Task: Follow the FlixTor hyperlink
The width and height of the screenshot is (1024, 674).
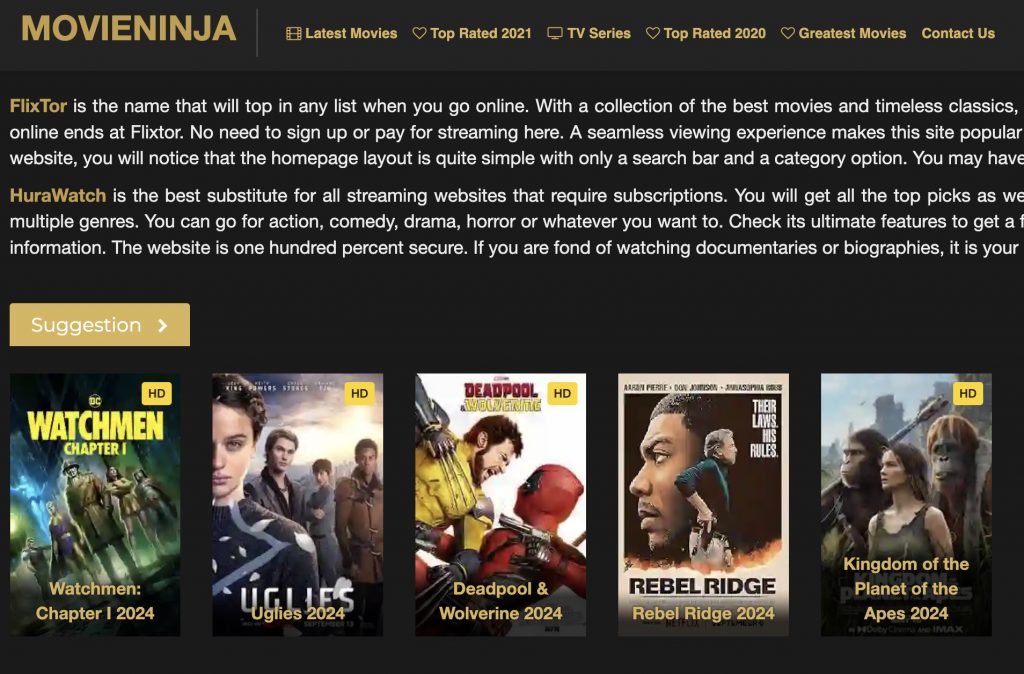Action: click(x=38, y=106)
